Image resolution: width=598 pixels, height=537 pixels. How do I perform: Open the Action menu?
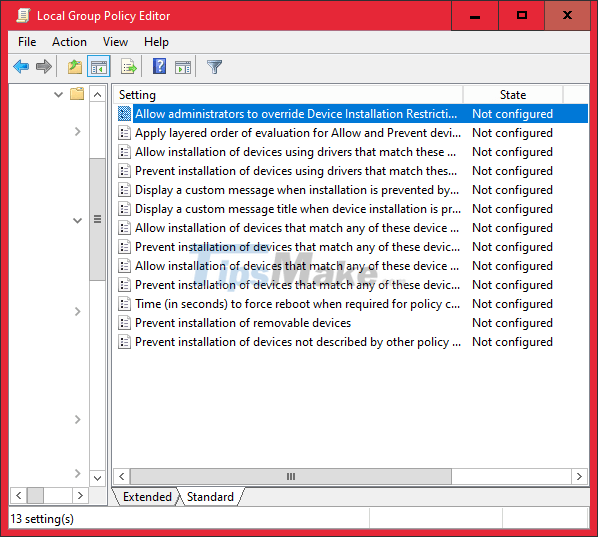click(69, 42)
